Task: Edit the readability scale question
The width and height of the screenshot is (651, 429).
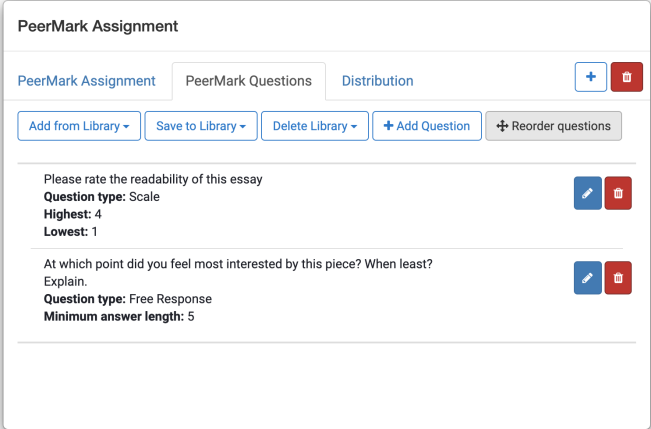Action: [x=587, y=194]
